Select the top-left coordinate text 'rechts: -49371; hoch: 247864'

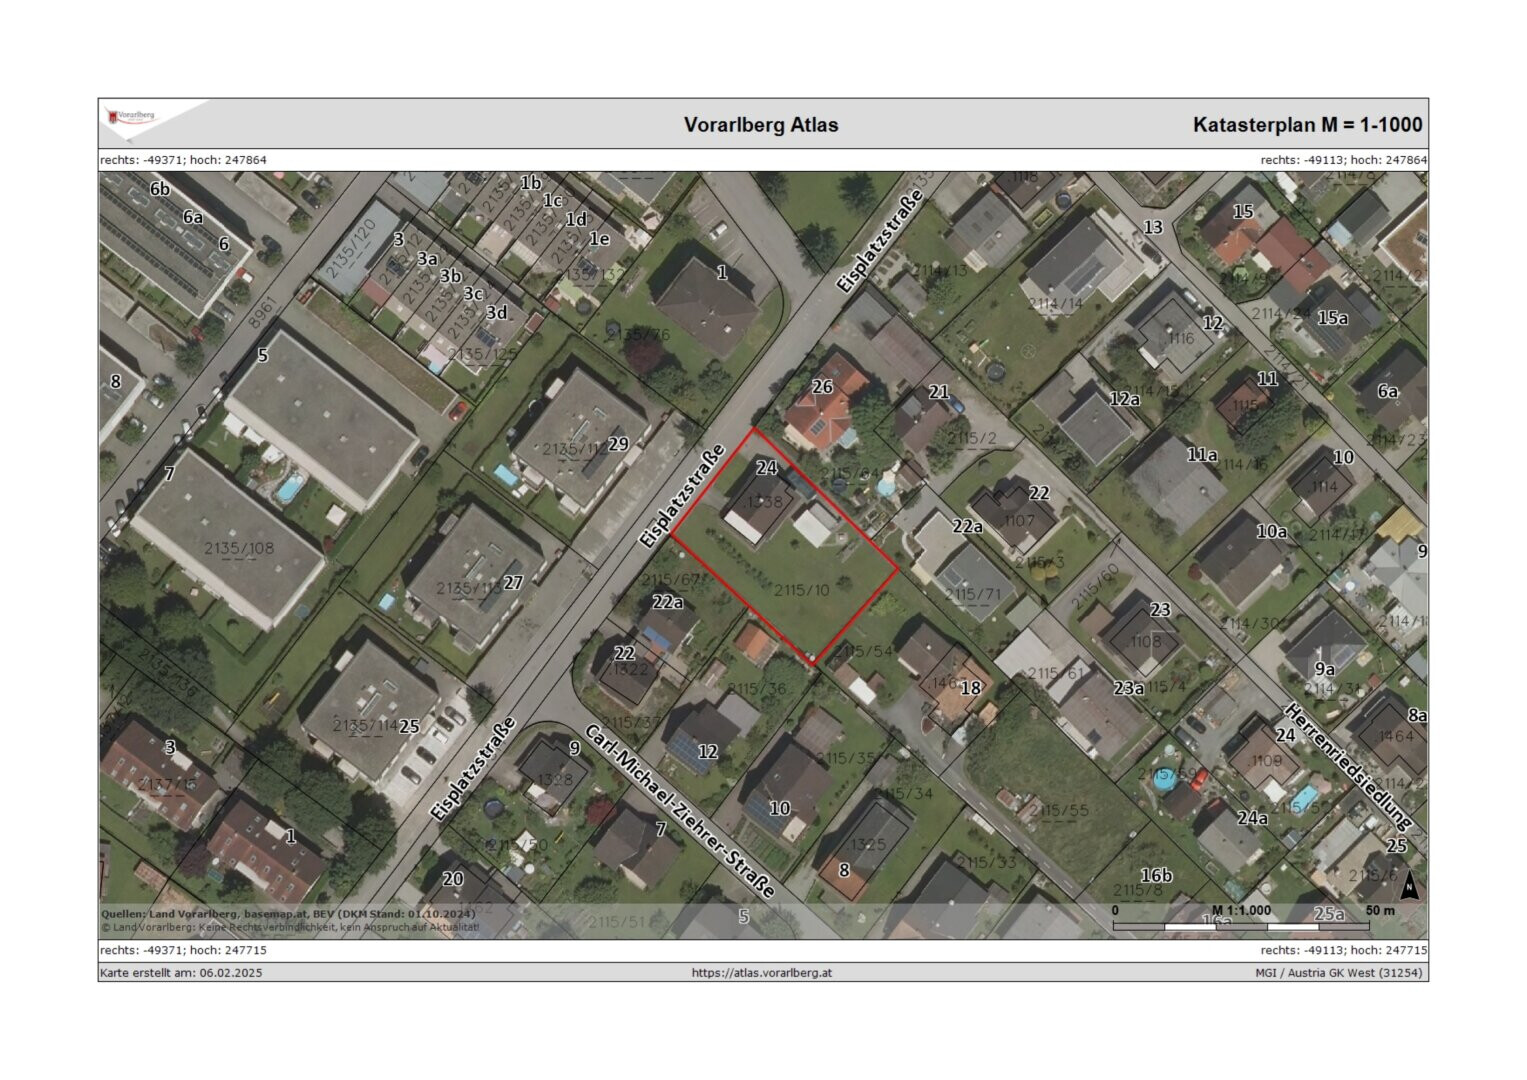[x=183, y=160]
